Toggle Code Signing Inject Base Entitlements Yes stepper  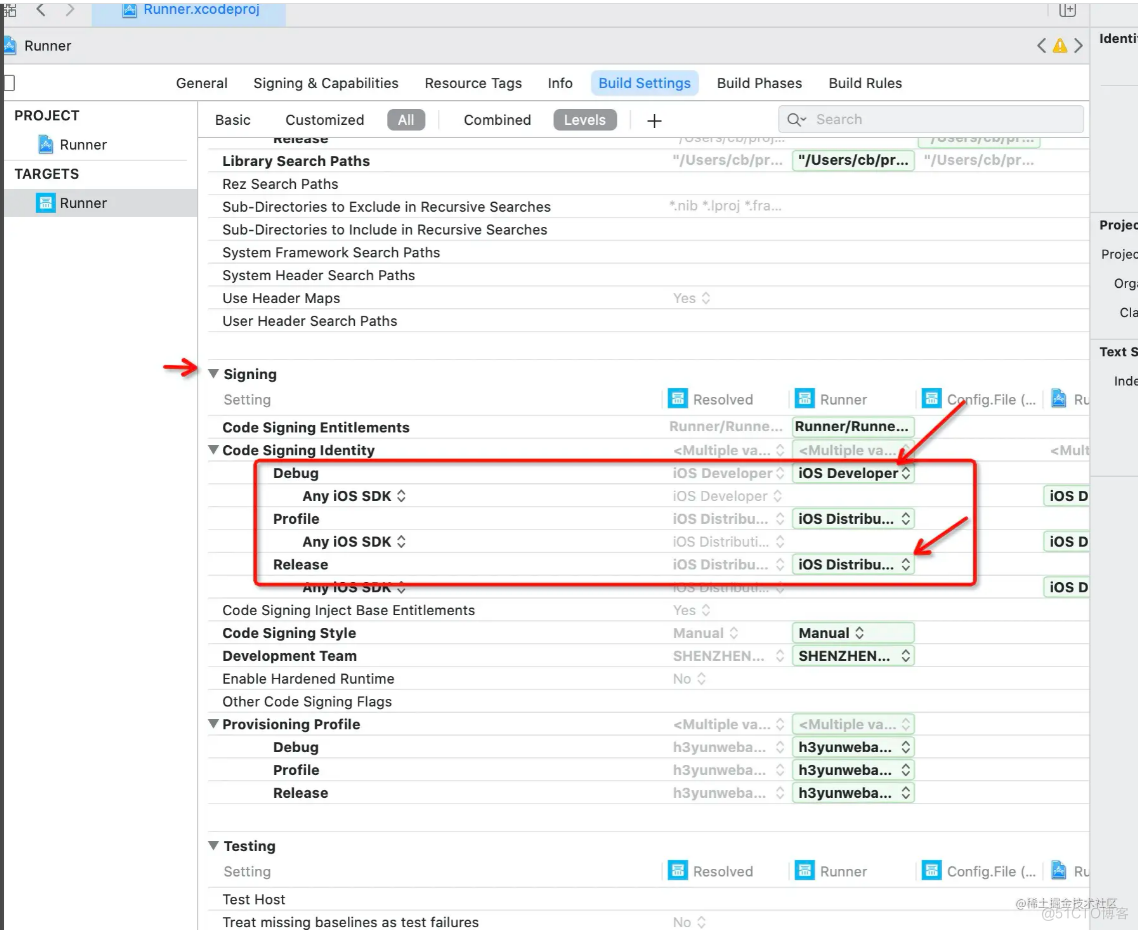click(705, 611)
